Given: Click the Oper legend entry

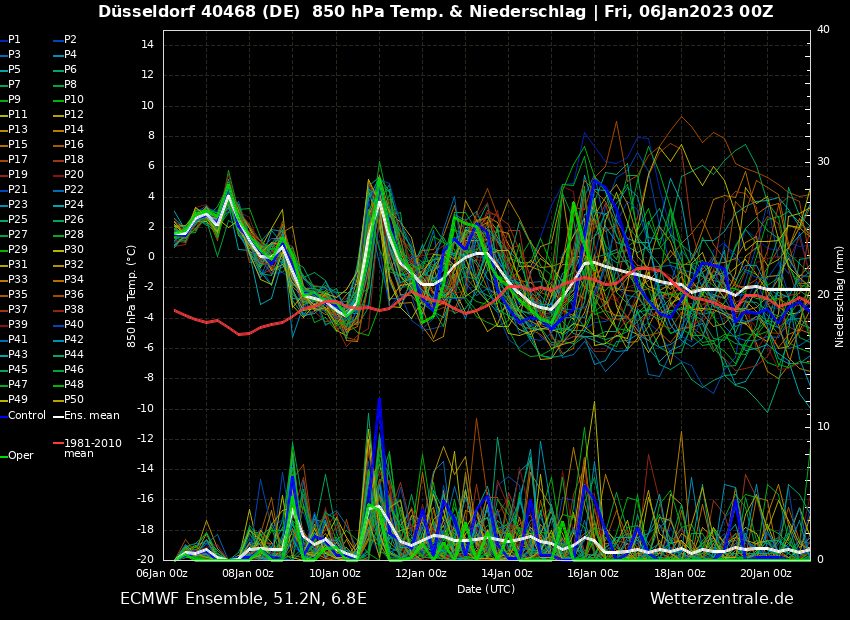Looking at the screenshot, I should pos(21,455).
